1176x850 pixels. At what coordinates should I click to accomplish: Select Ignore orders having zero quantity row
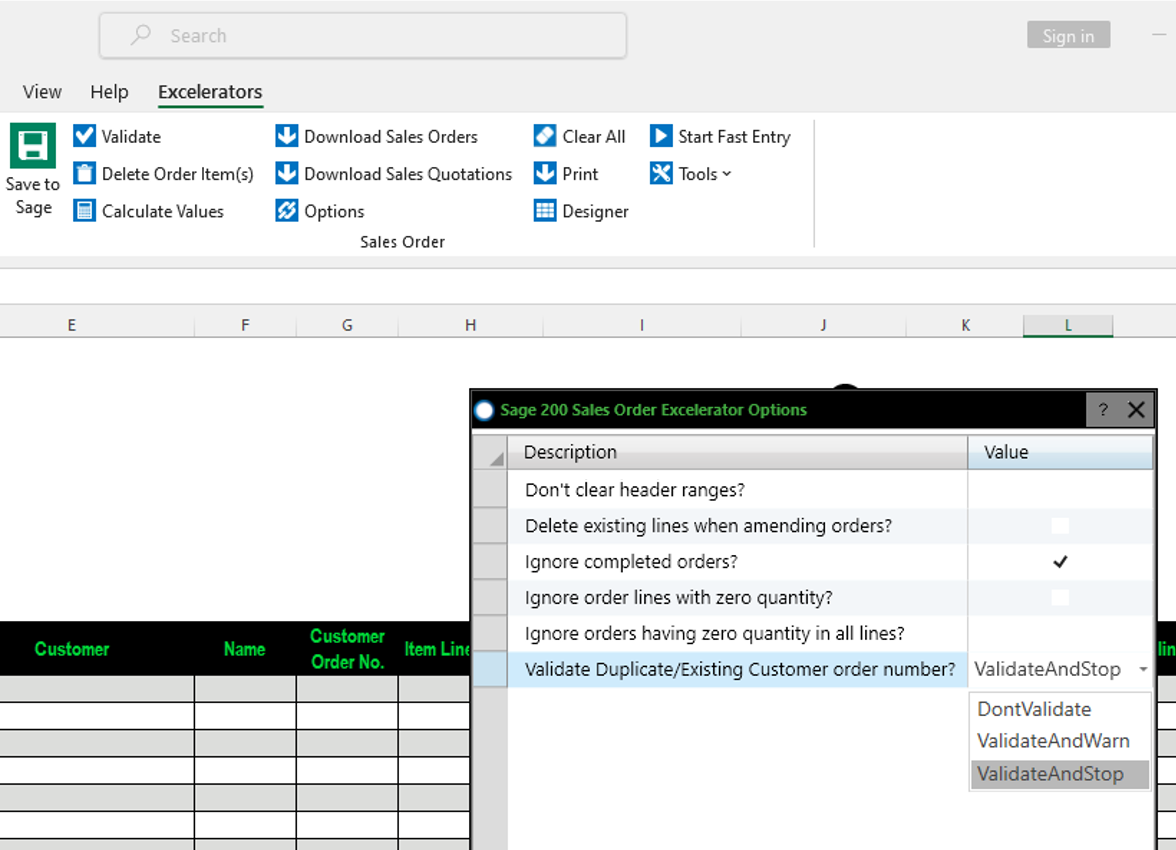pyautogui.click(x=813, y=634)
